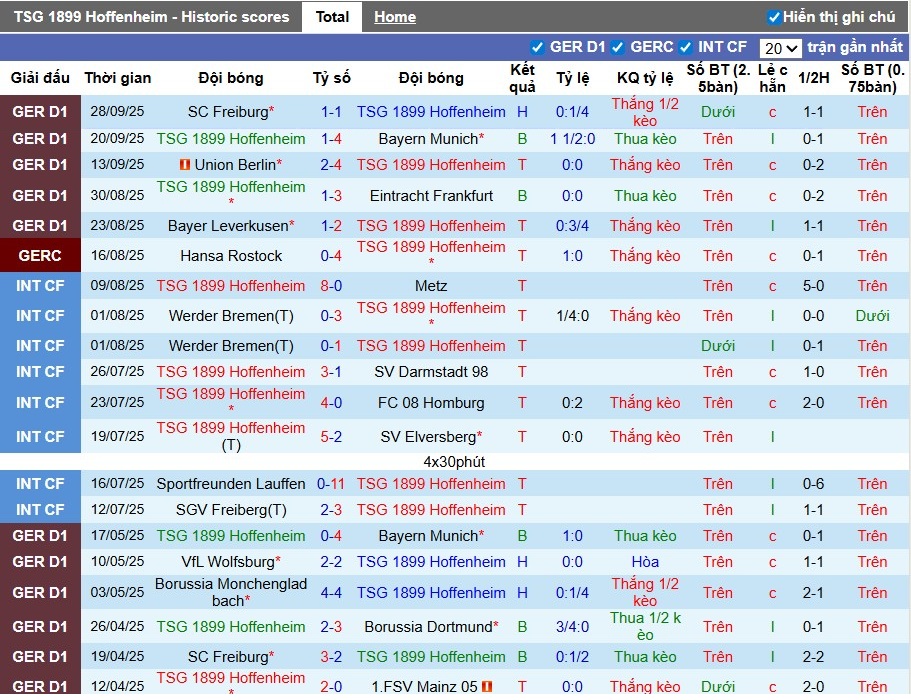Viewport: 911px width, 700px height.
Task: Open the SV Darmstadt 98 link
Action: coord(431,372)
